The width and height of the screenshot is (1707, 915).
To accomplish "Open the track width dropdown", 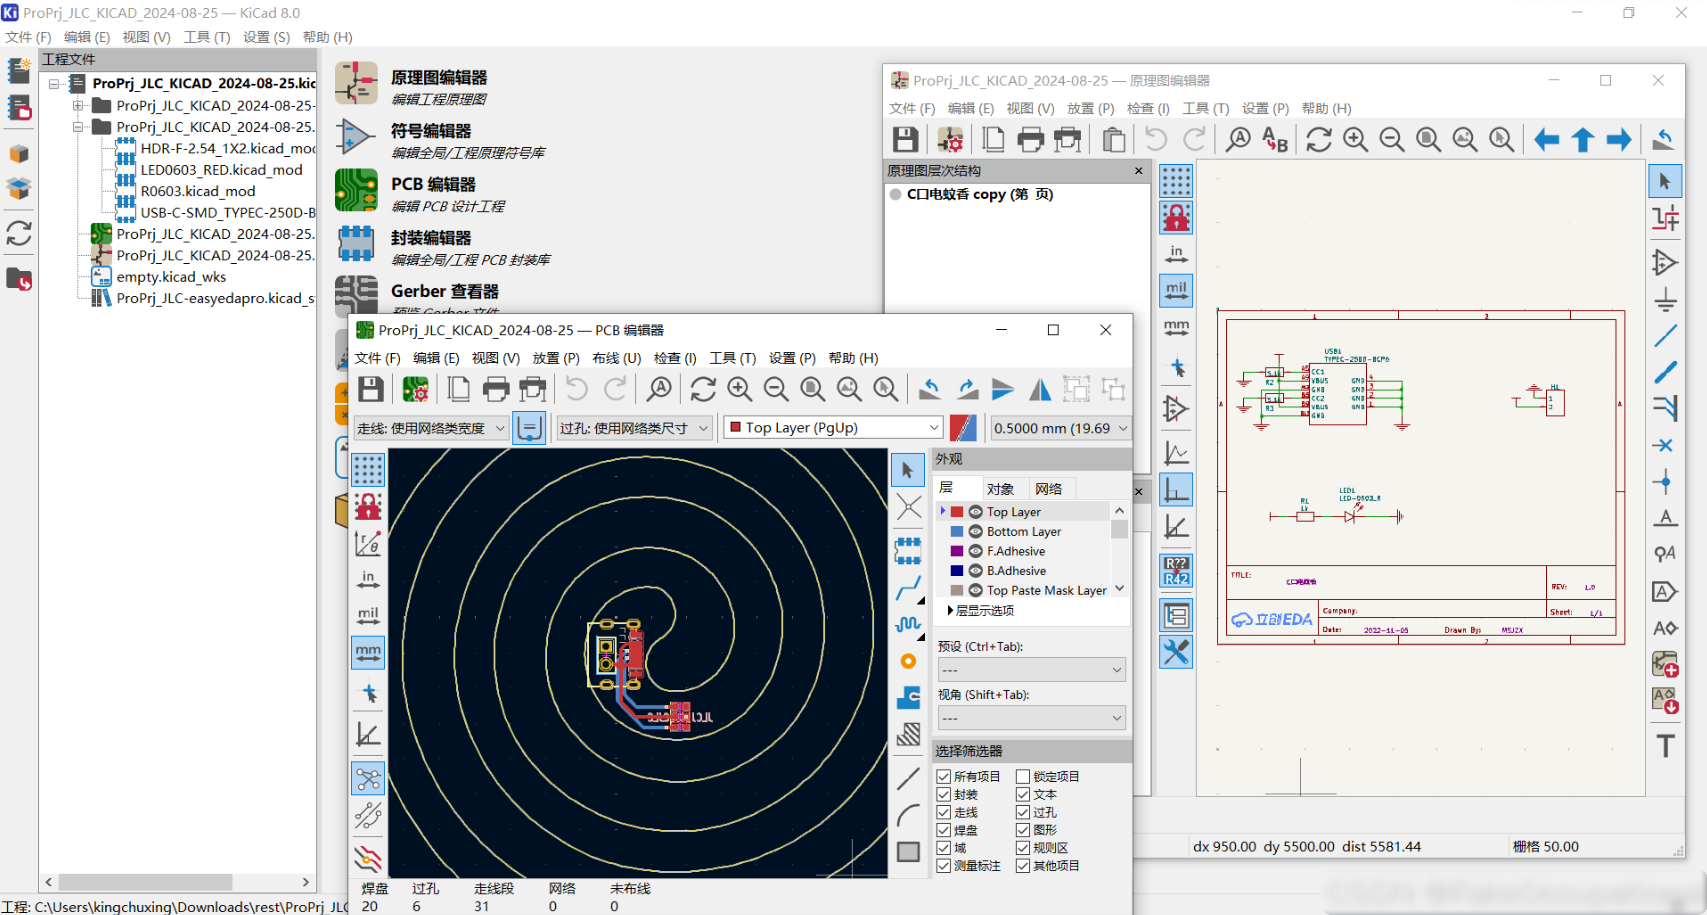I will [x=431, y=428].
